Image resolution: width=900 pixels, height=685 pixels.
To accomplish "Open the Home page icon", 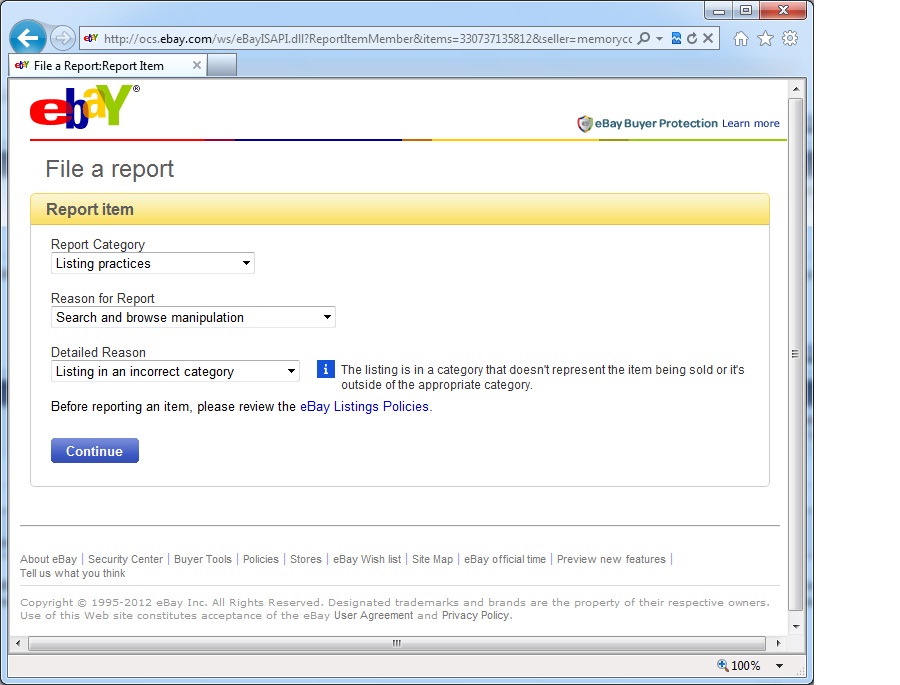I will tap(741, 38).
